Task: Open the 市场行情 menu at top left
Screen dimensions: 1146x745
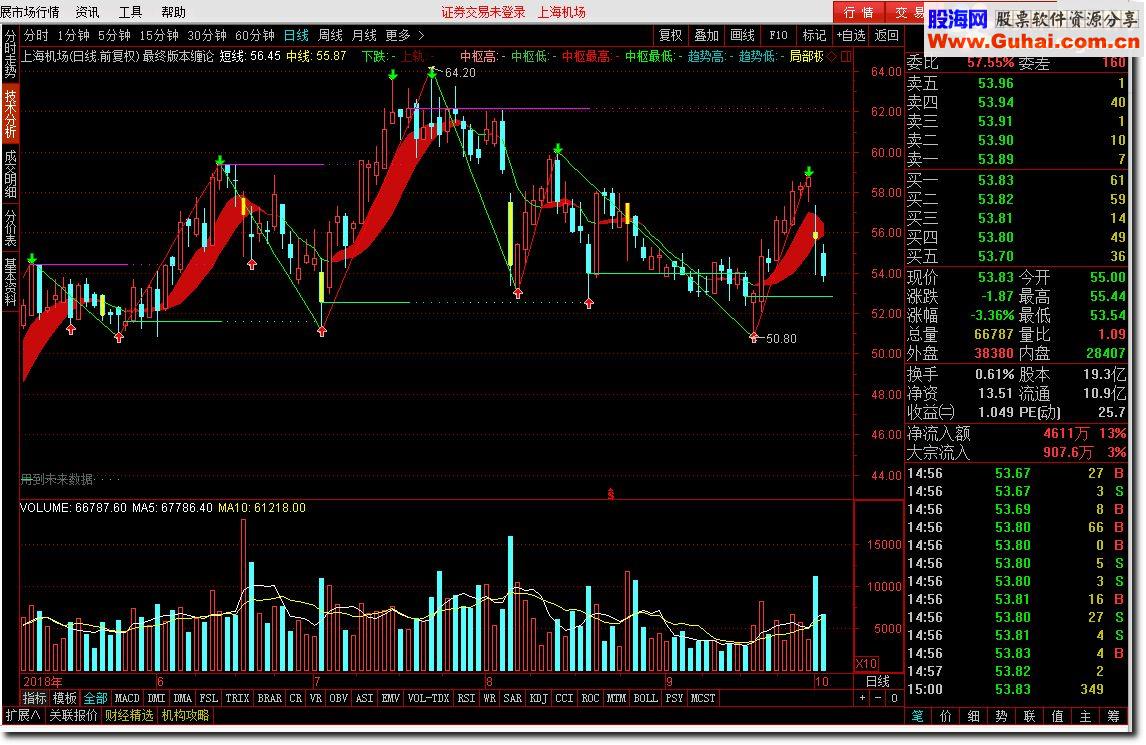Action: [x=30, y=12]
